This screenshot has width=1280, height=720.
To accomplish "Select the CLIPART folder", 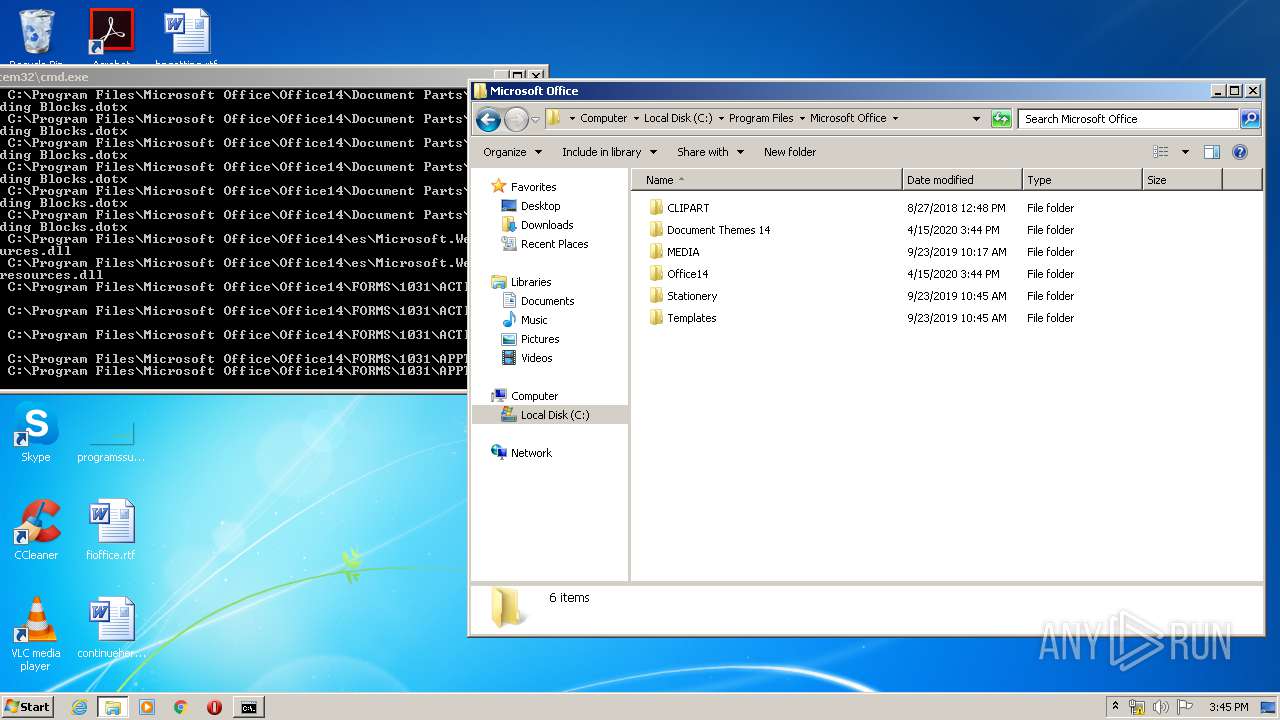I will click(x=688, y=208).
